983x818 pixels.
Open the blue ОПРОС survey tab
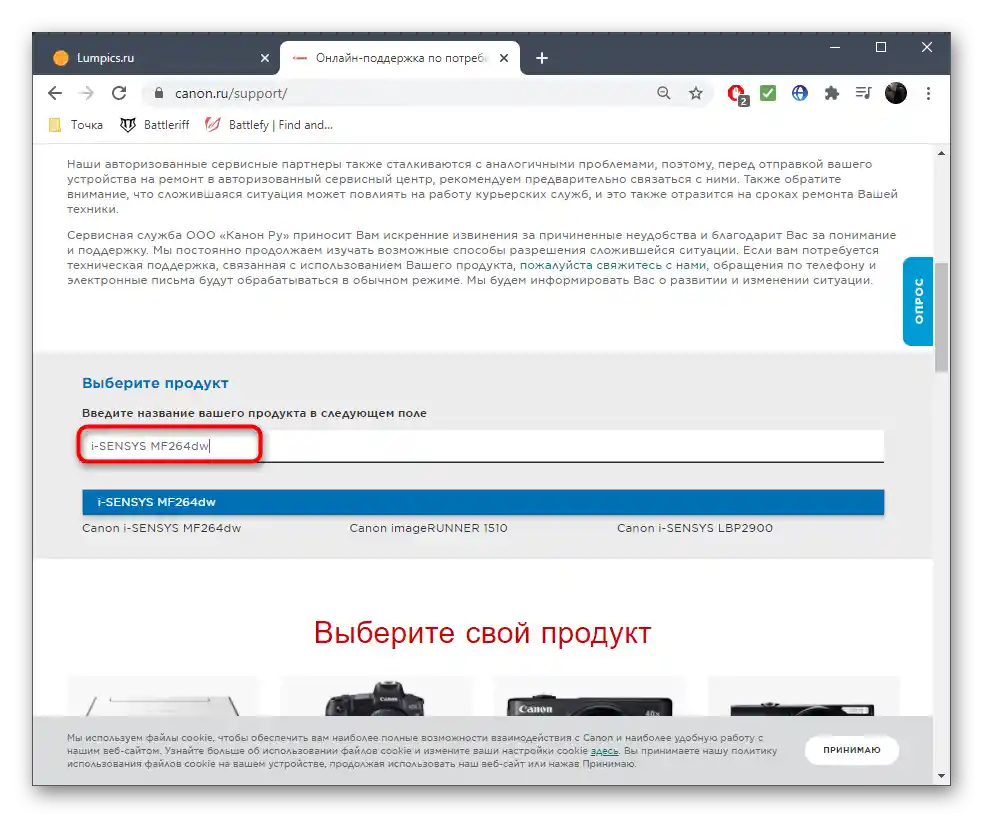coord(918,302)
